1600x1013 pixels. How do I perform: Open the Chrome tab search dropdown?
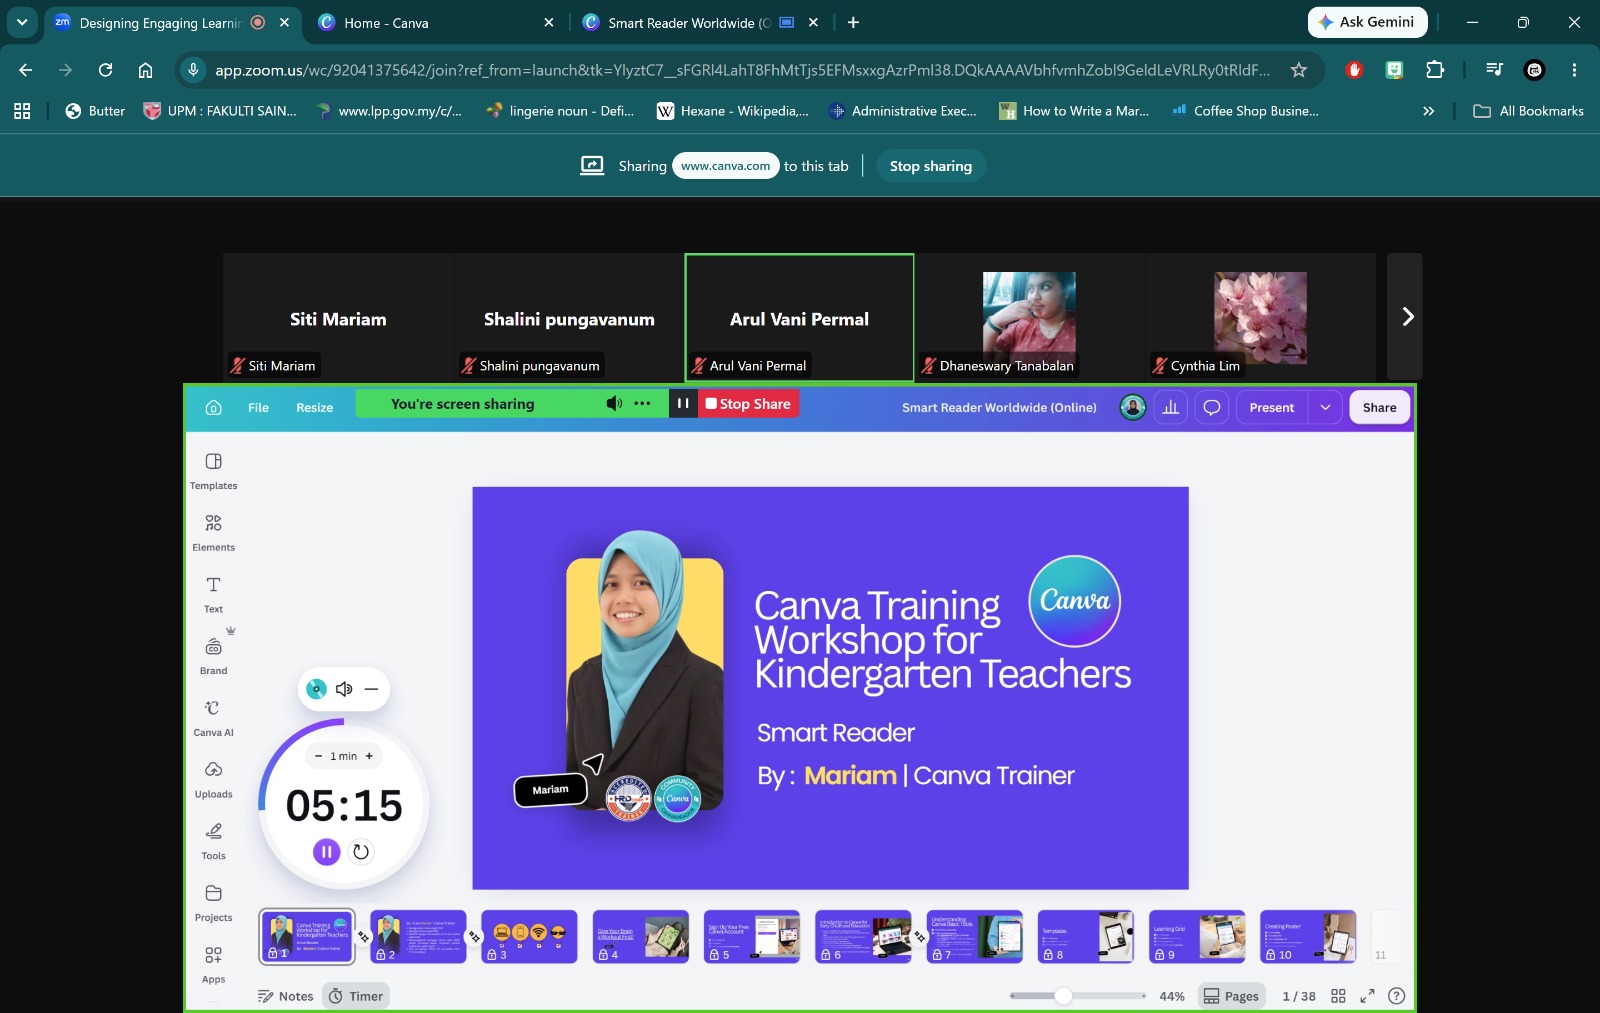coord(22,22)
